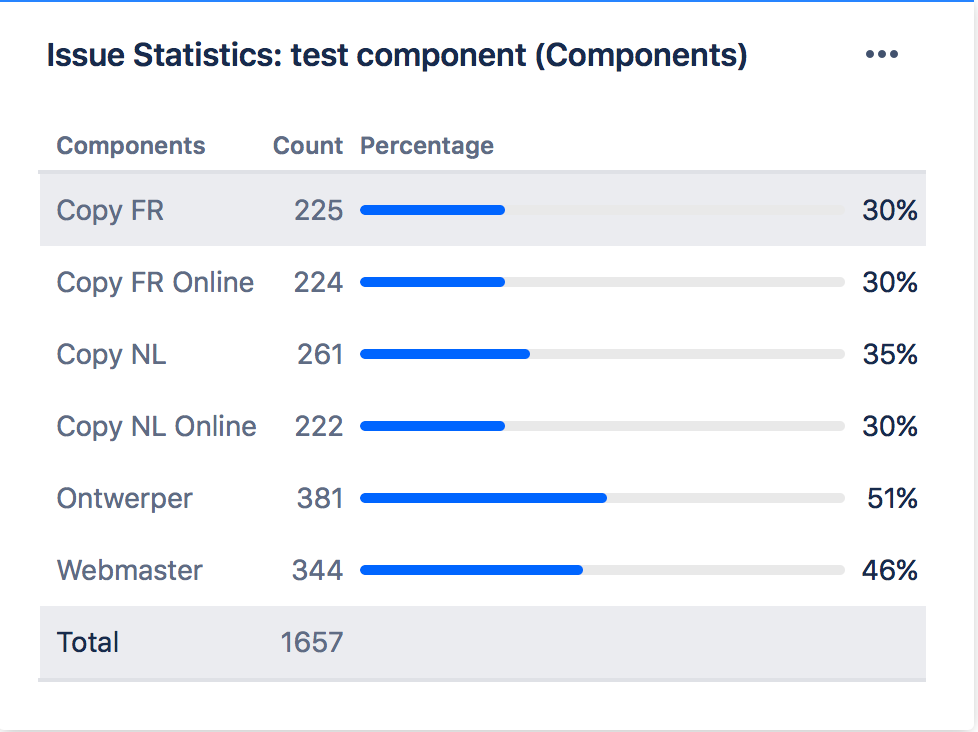Open the Copy FR component link
Screen dimensions: 978x732
coord(110,211)
